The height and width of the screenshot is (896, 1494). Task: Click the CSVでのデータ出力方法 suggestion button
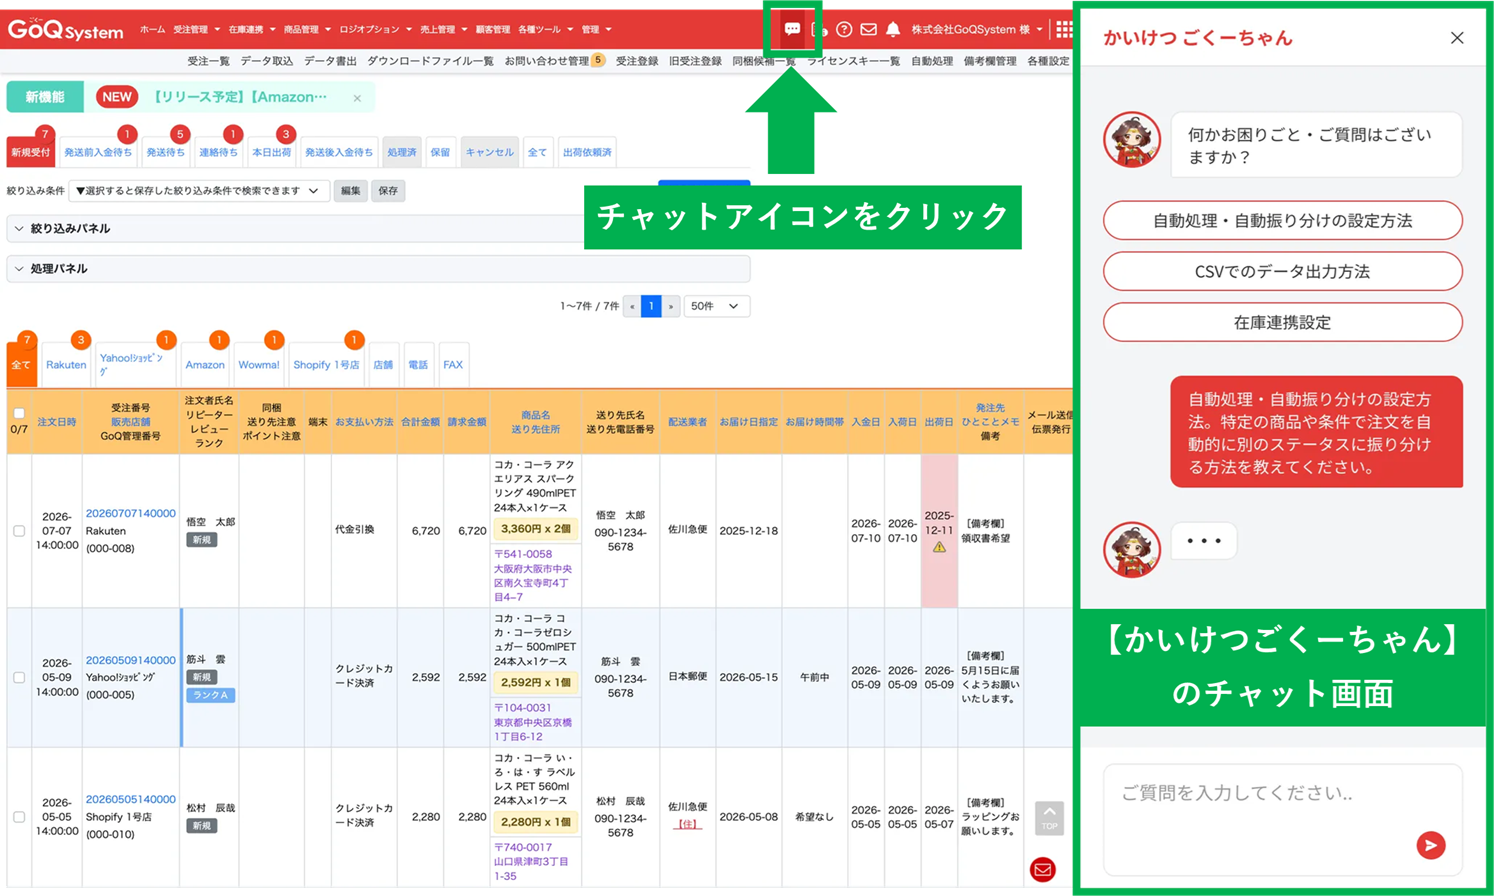click(x=1282, y=272)
